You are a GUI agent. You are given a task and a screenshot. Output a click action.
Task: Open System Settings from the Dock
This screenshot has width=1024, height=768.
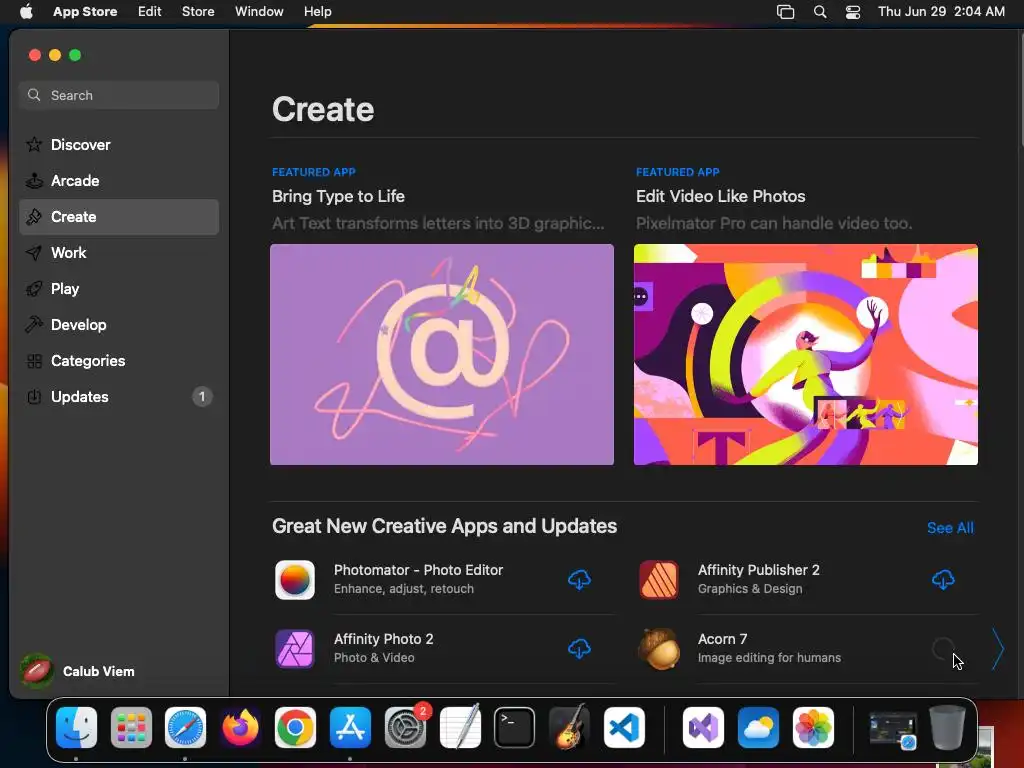[406, 728]
